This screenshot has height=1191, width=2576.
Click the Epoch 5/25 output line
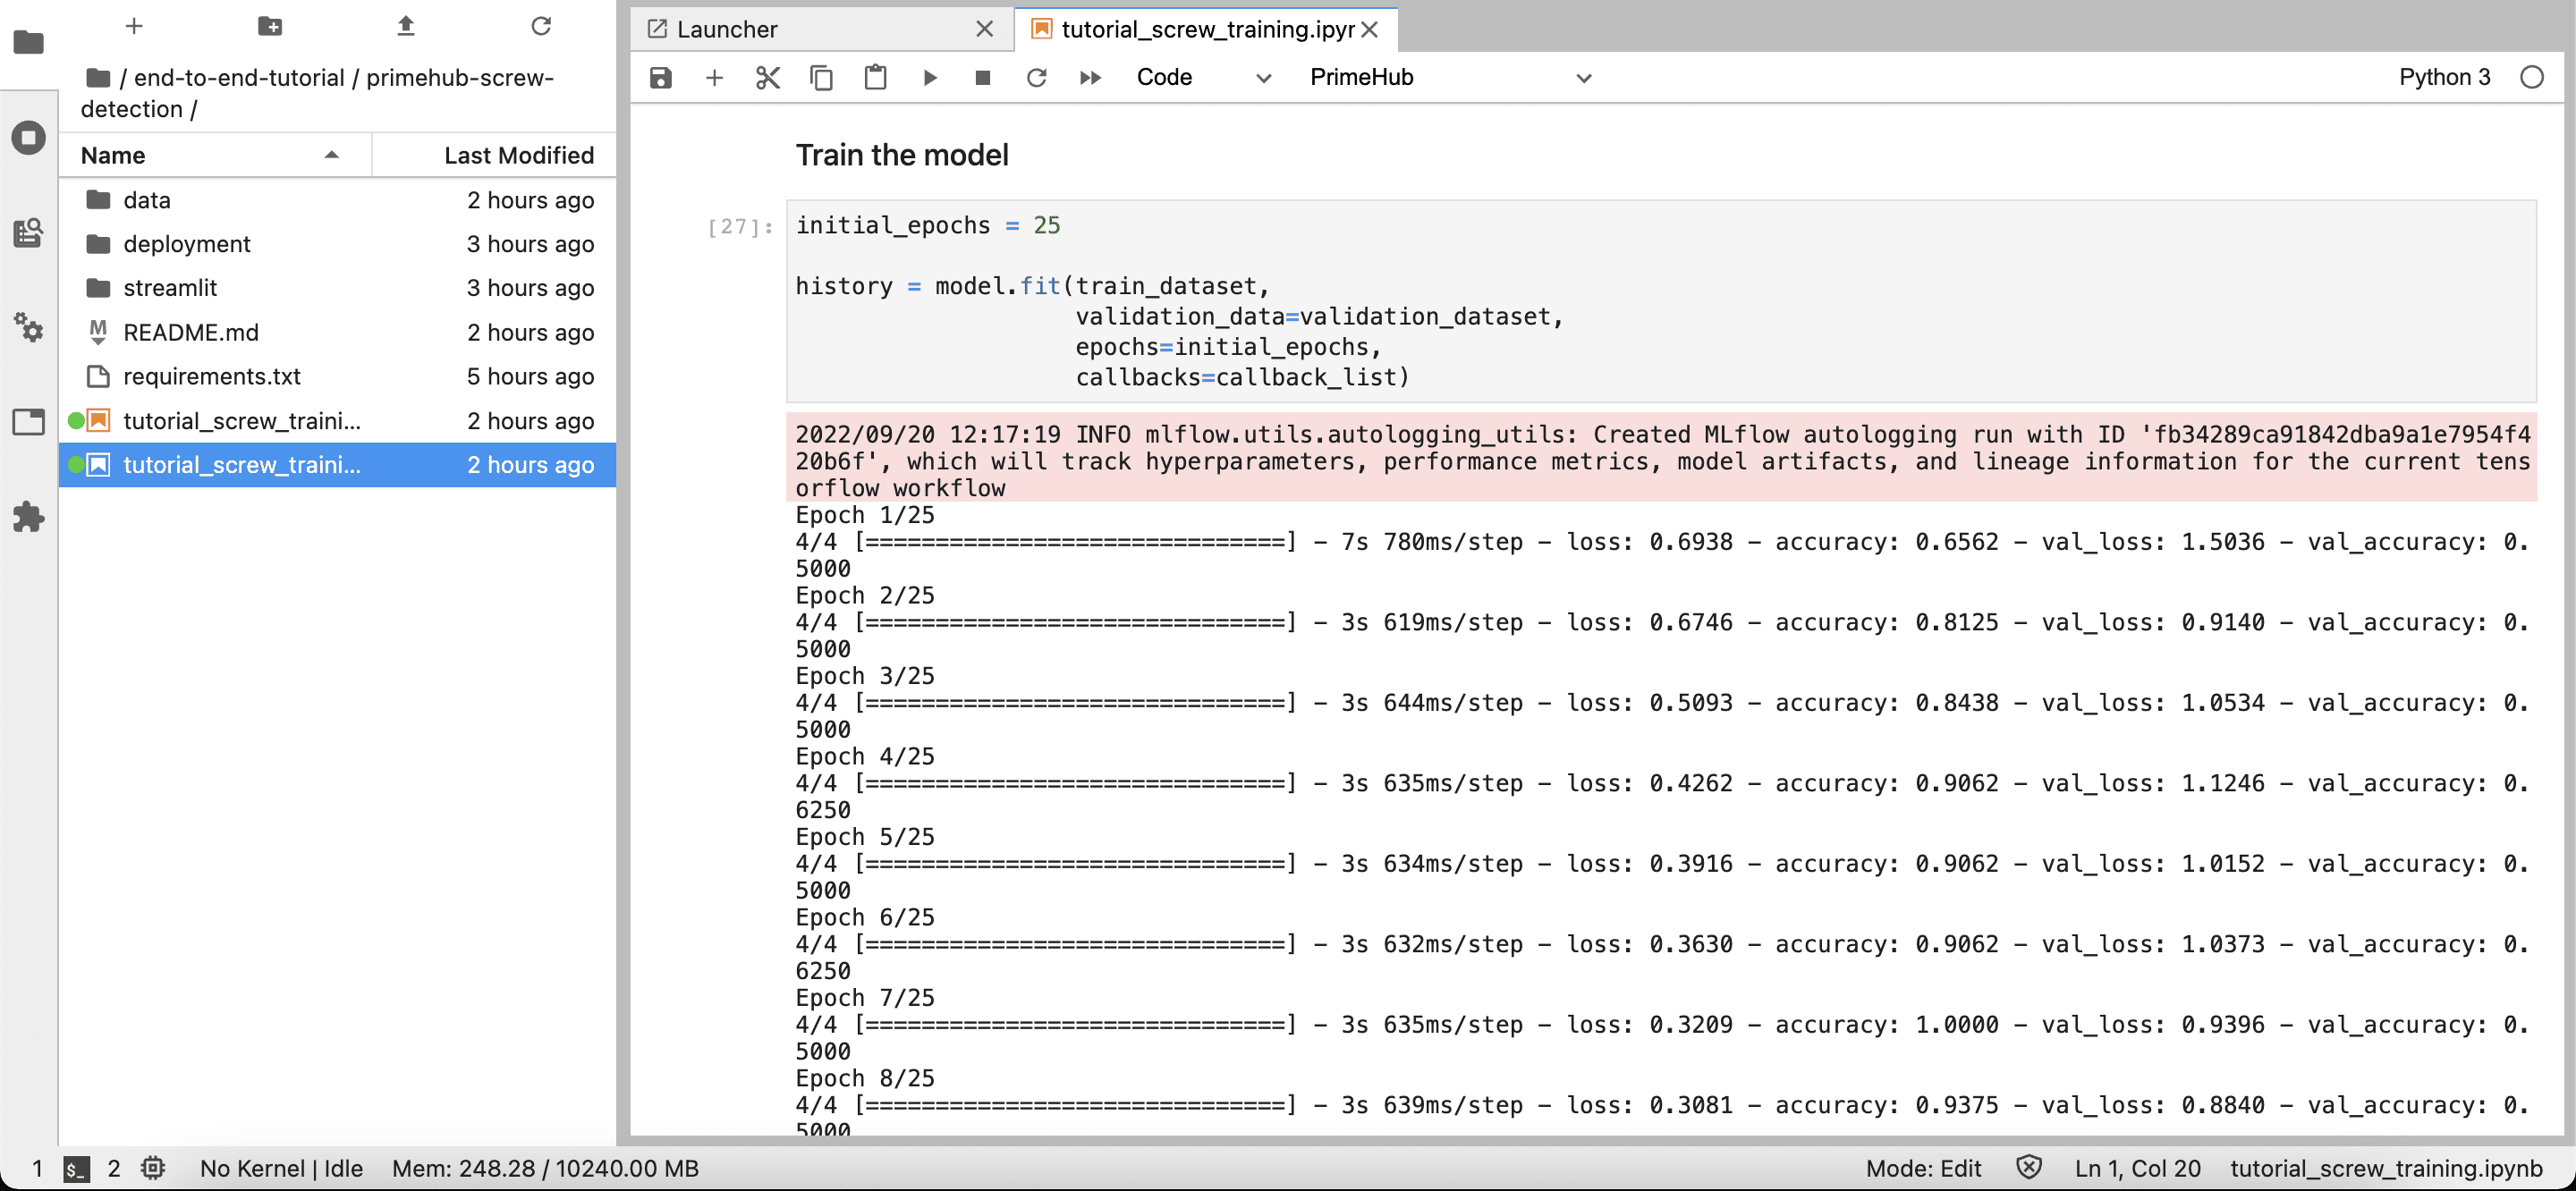coord(865,837)
